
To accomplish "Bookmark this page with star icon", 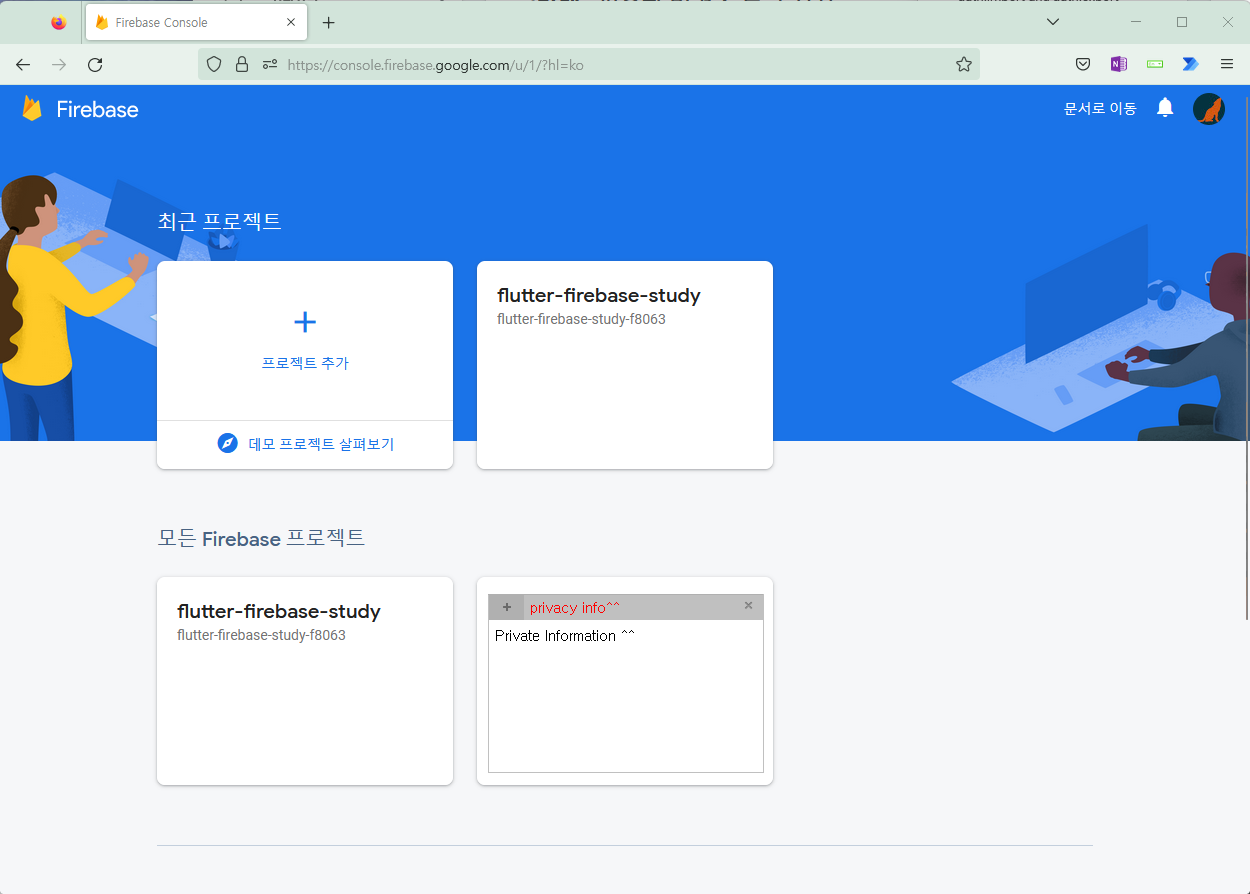I will click(x=964, y=64).
